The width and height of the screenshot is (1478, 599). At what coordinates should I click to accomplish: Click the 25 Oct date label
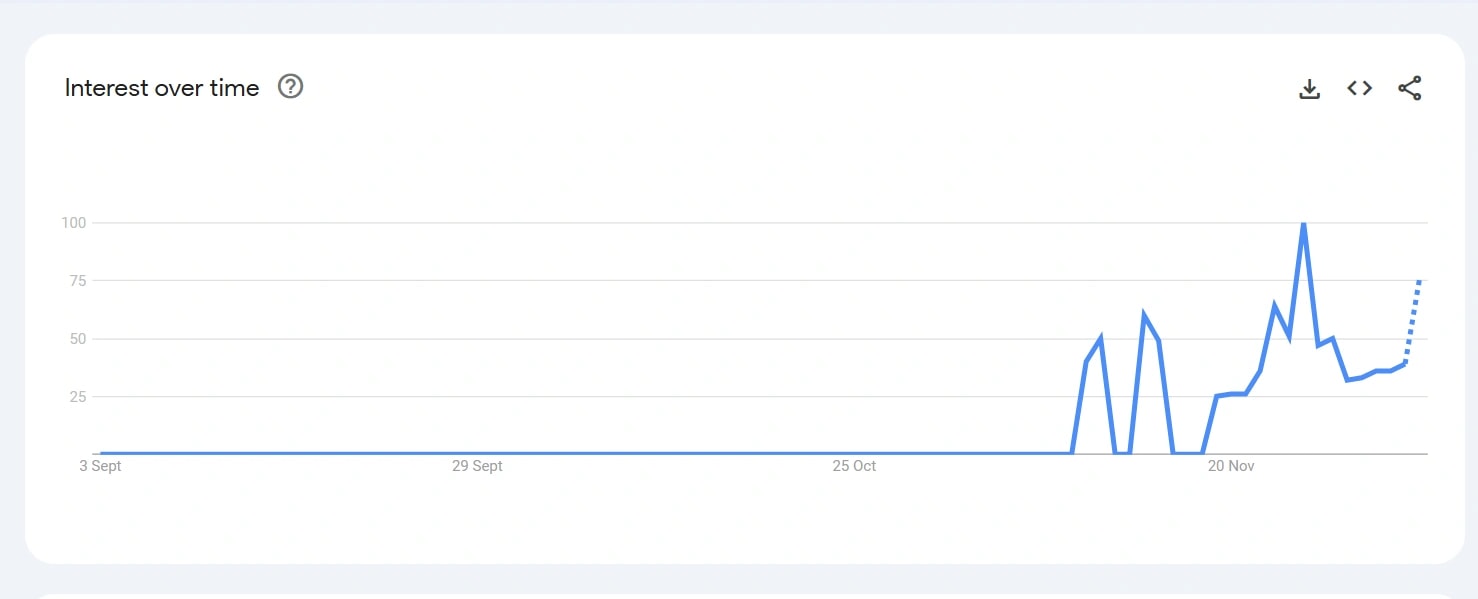(854, 466)
